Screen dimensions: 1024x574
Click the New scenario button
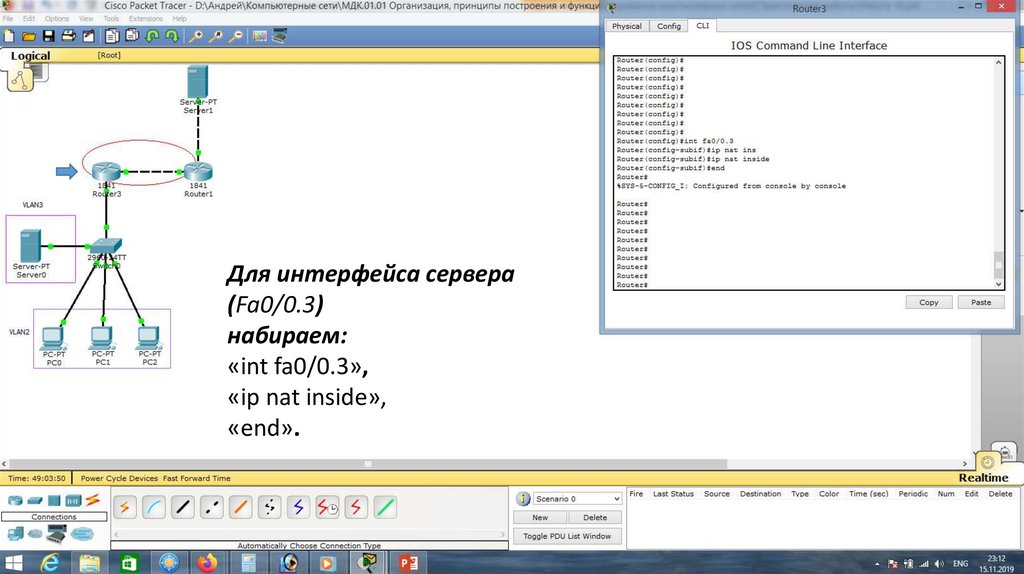pyautogui.click(x=540, y=517)
